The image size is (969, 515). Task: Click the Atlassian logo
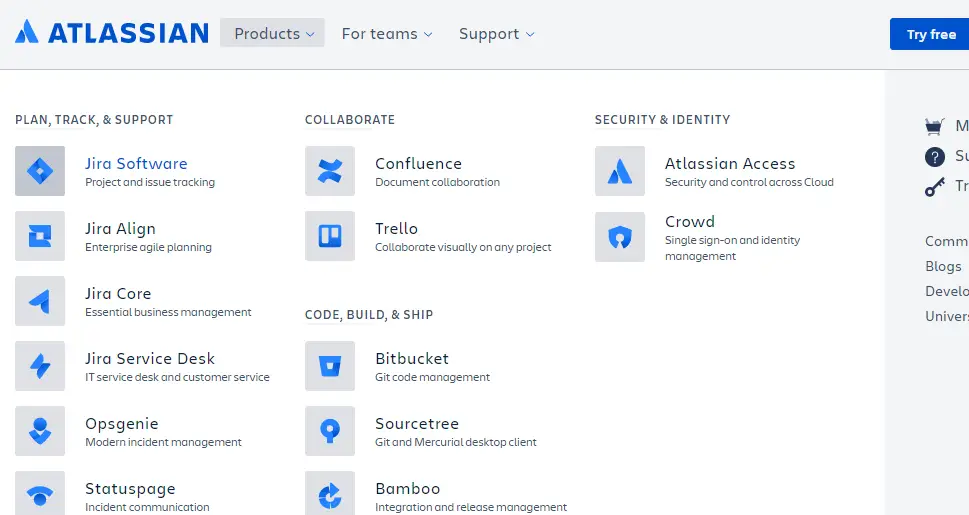[112, 32]
